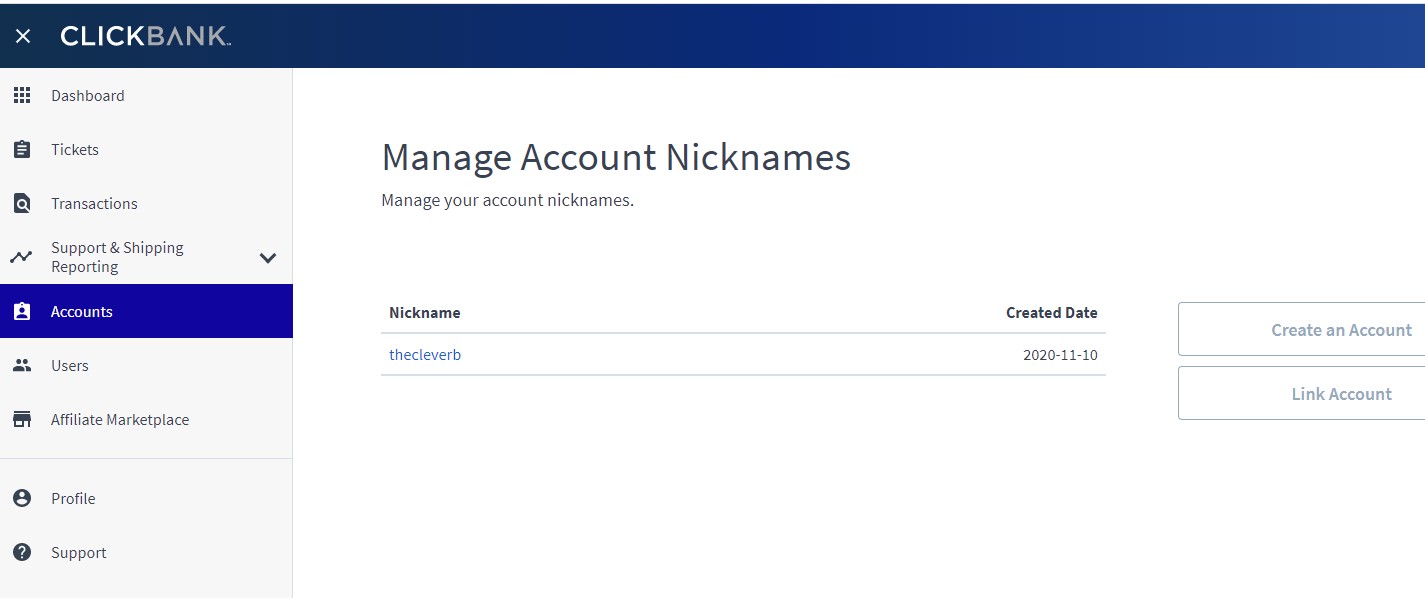Click the Transactions search-document icon
The image size is (1425, 598).
click(22, 203)
